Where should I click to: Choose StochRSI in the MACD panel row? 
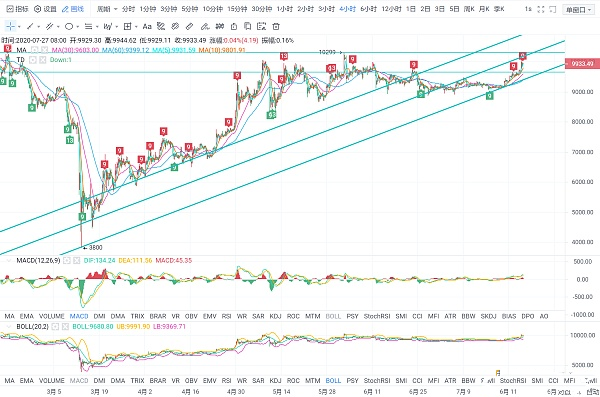[x=377, y=316]
